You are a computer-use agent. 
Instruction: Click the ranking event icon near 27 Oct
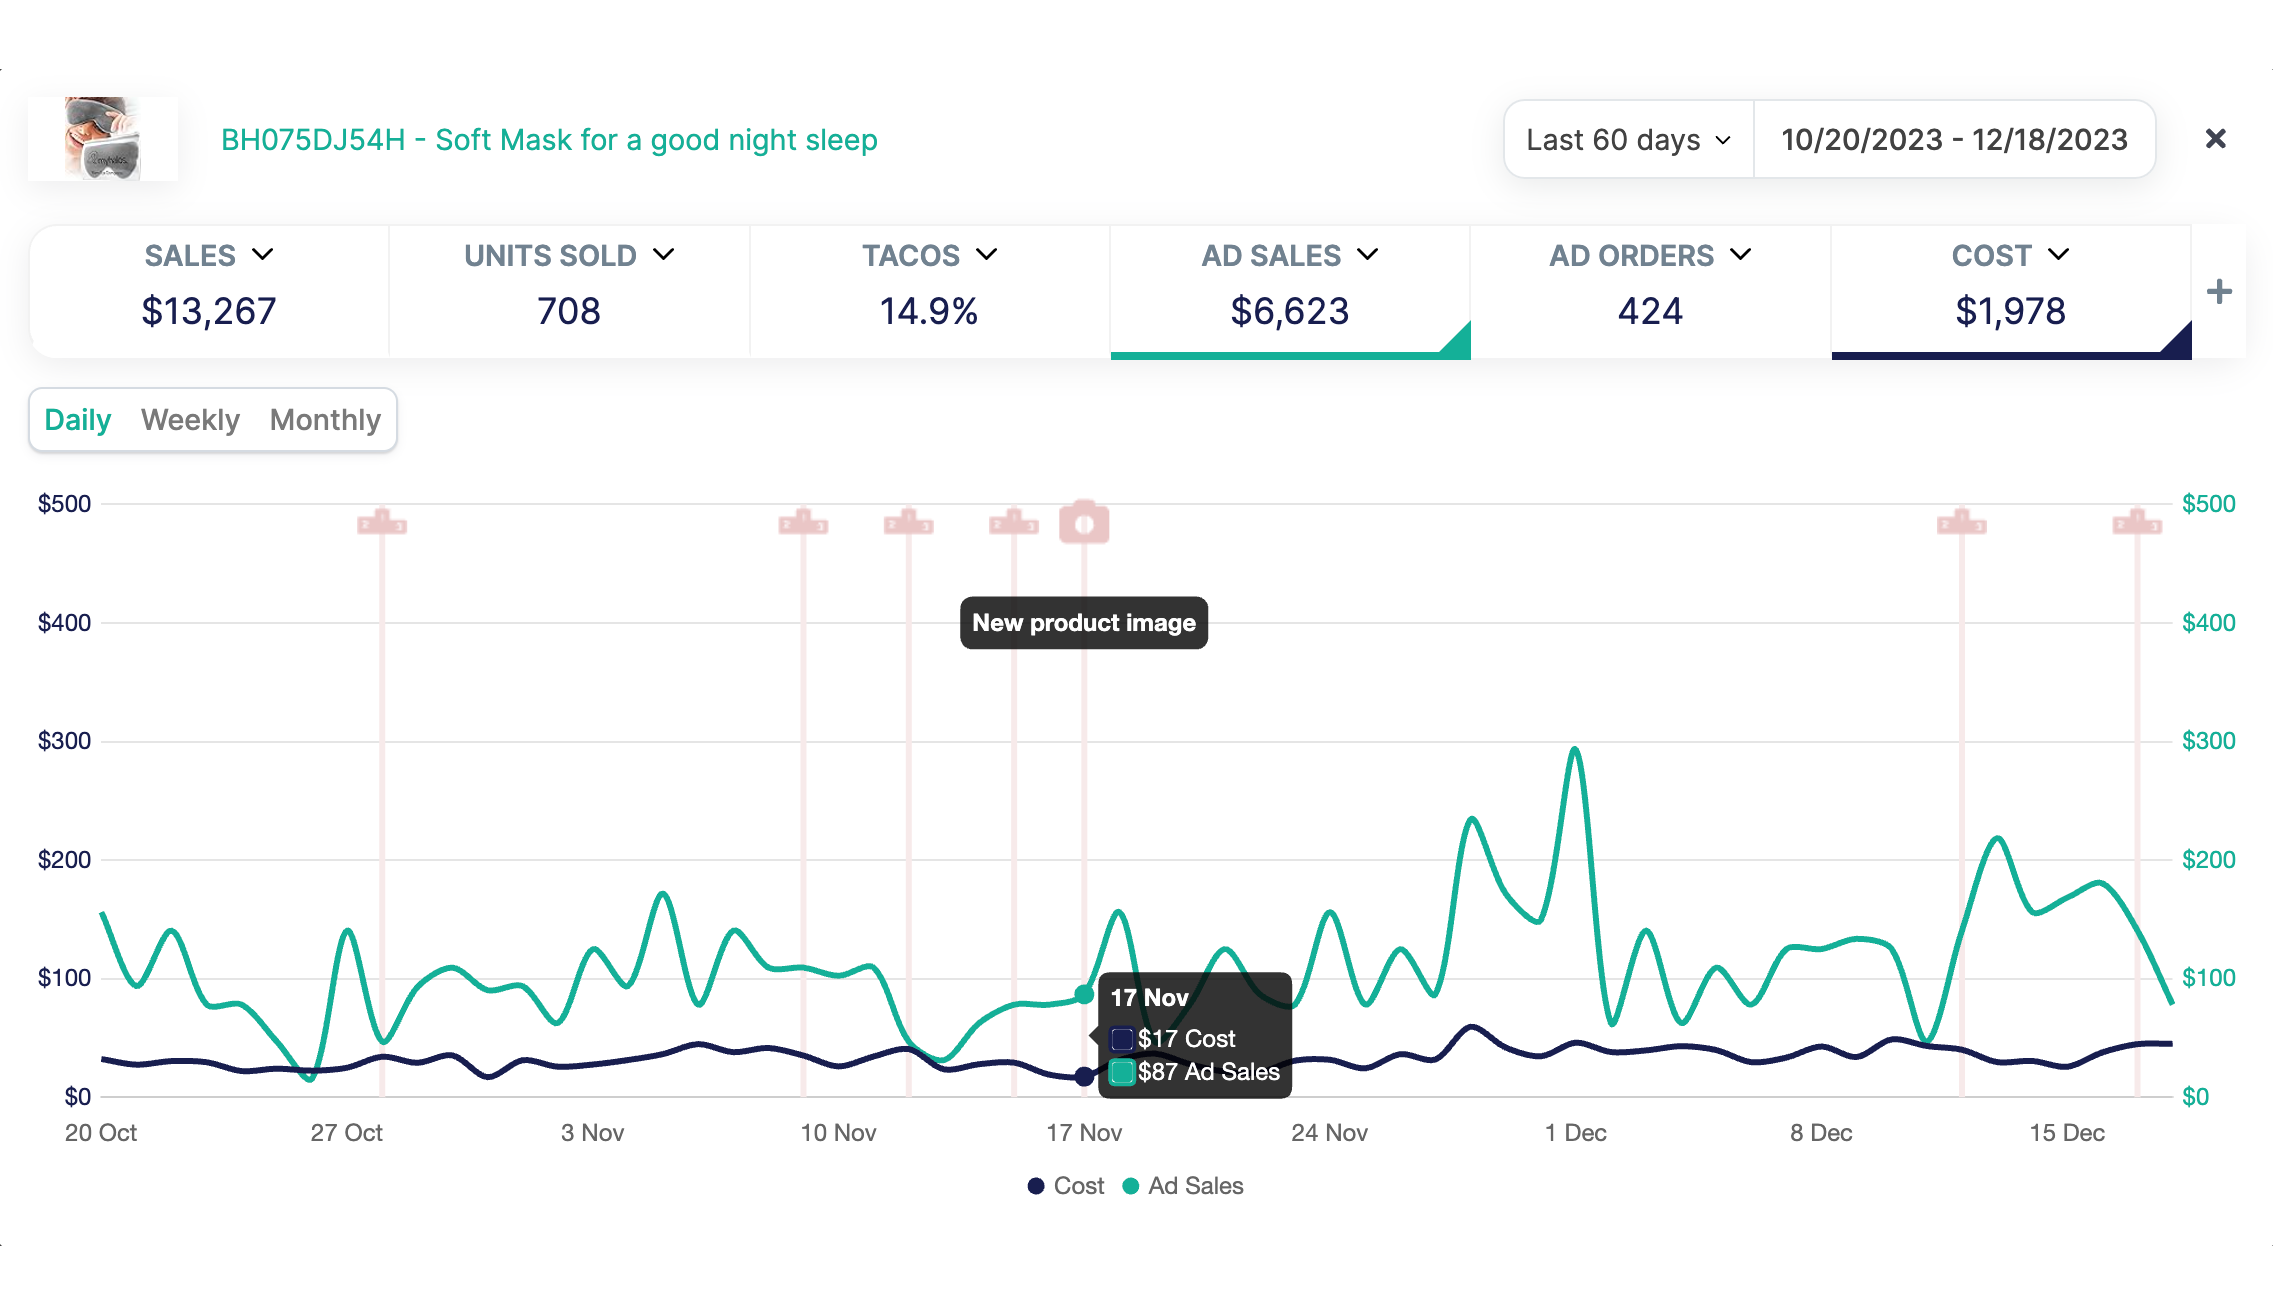(x=382, y=523)
